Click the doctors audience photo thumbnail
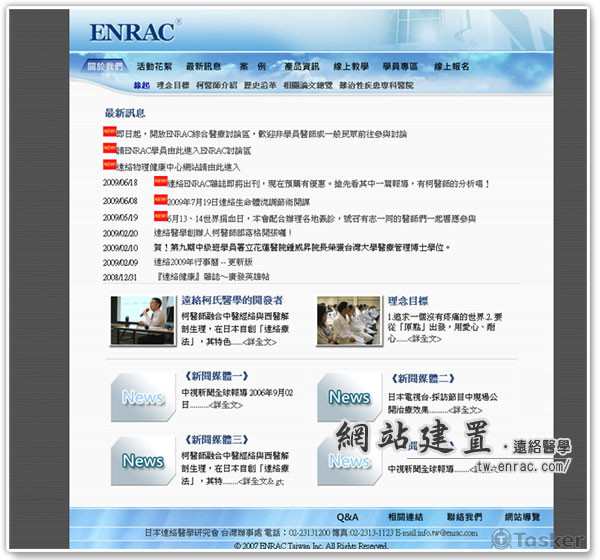 tap(349, 321)
